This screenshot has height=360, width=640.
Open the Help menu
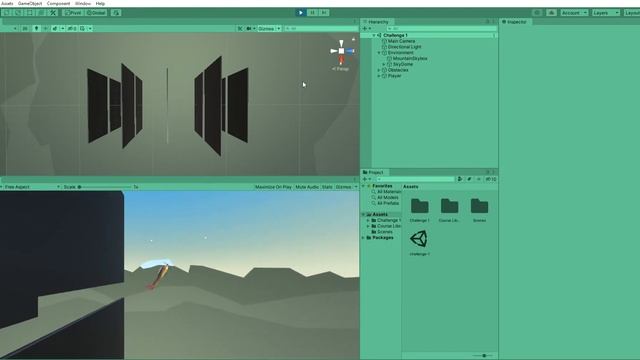coord(100,3)
